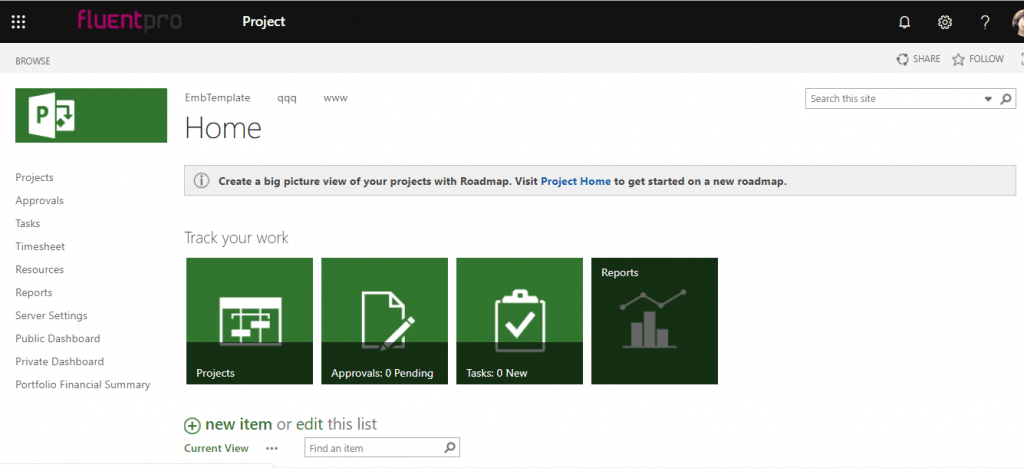Image resolution: width=1024 pixels, height=468 pixels.
Task: Follow the site with FOLLOW button
Action: click(x=978, y=59)
